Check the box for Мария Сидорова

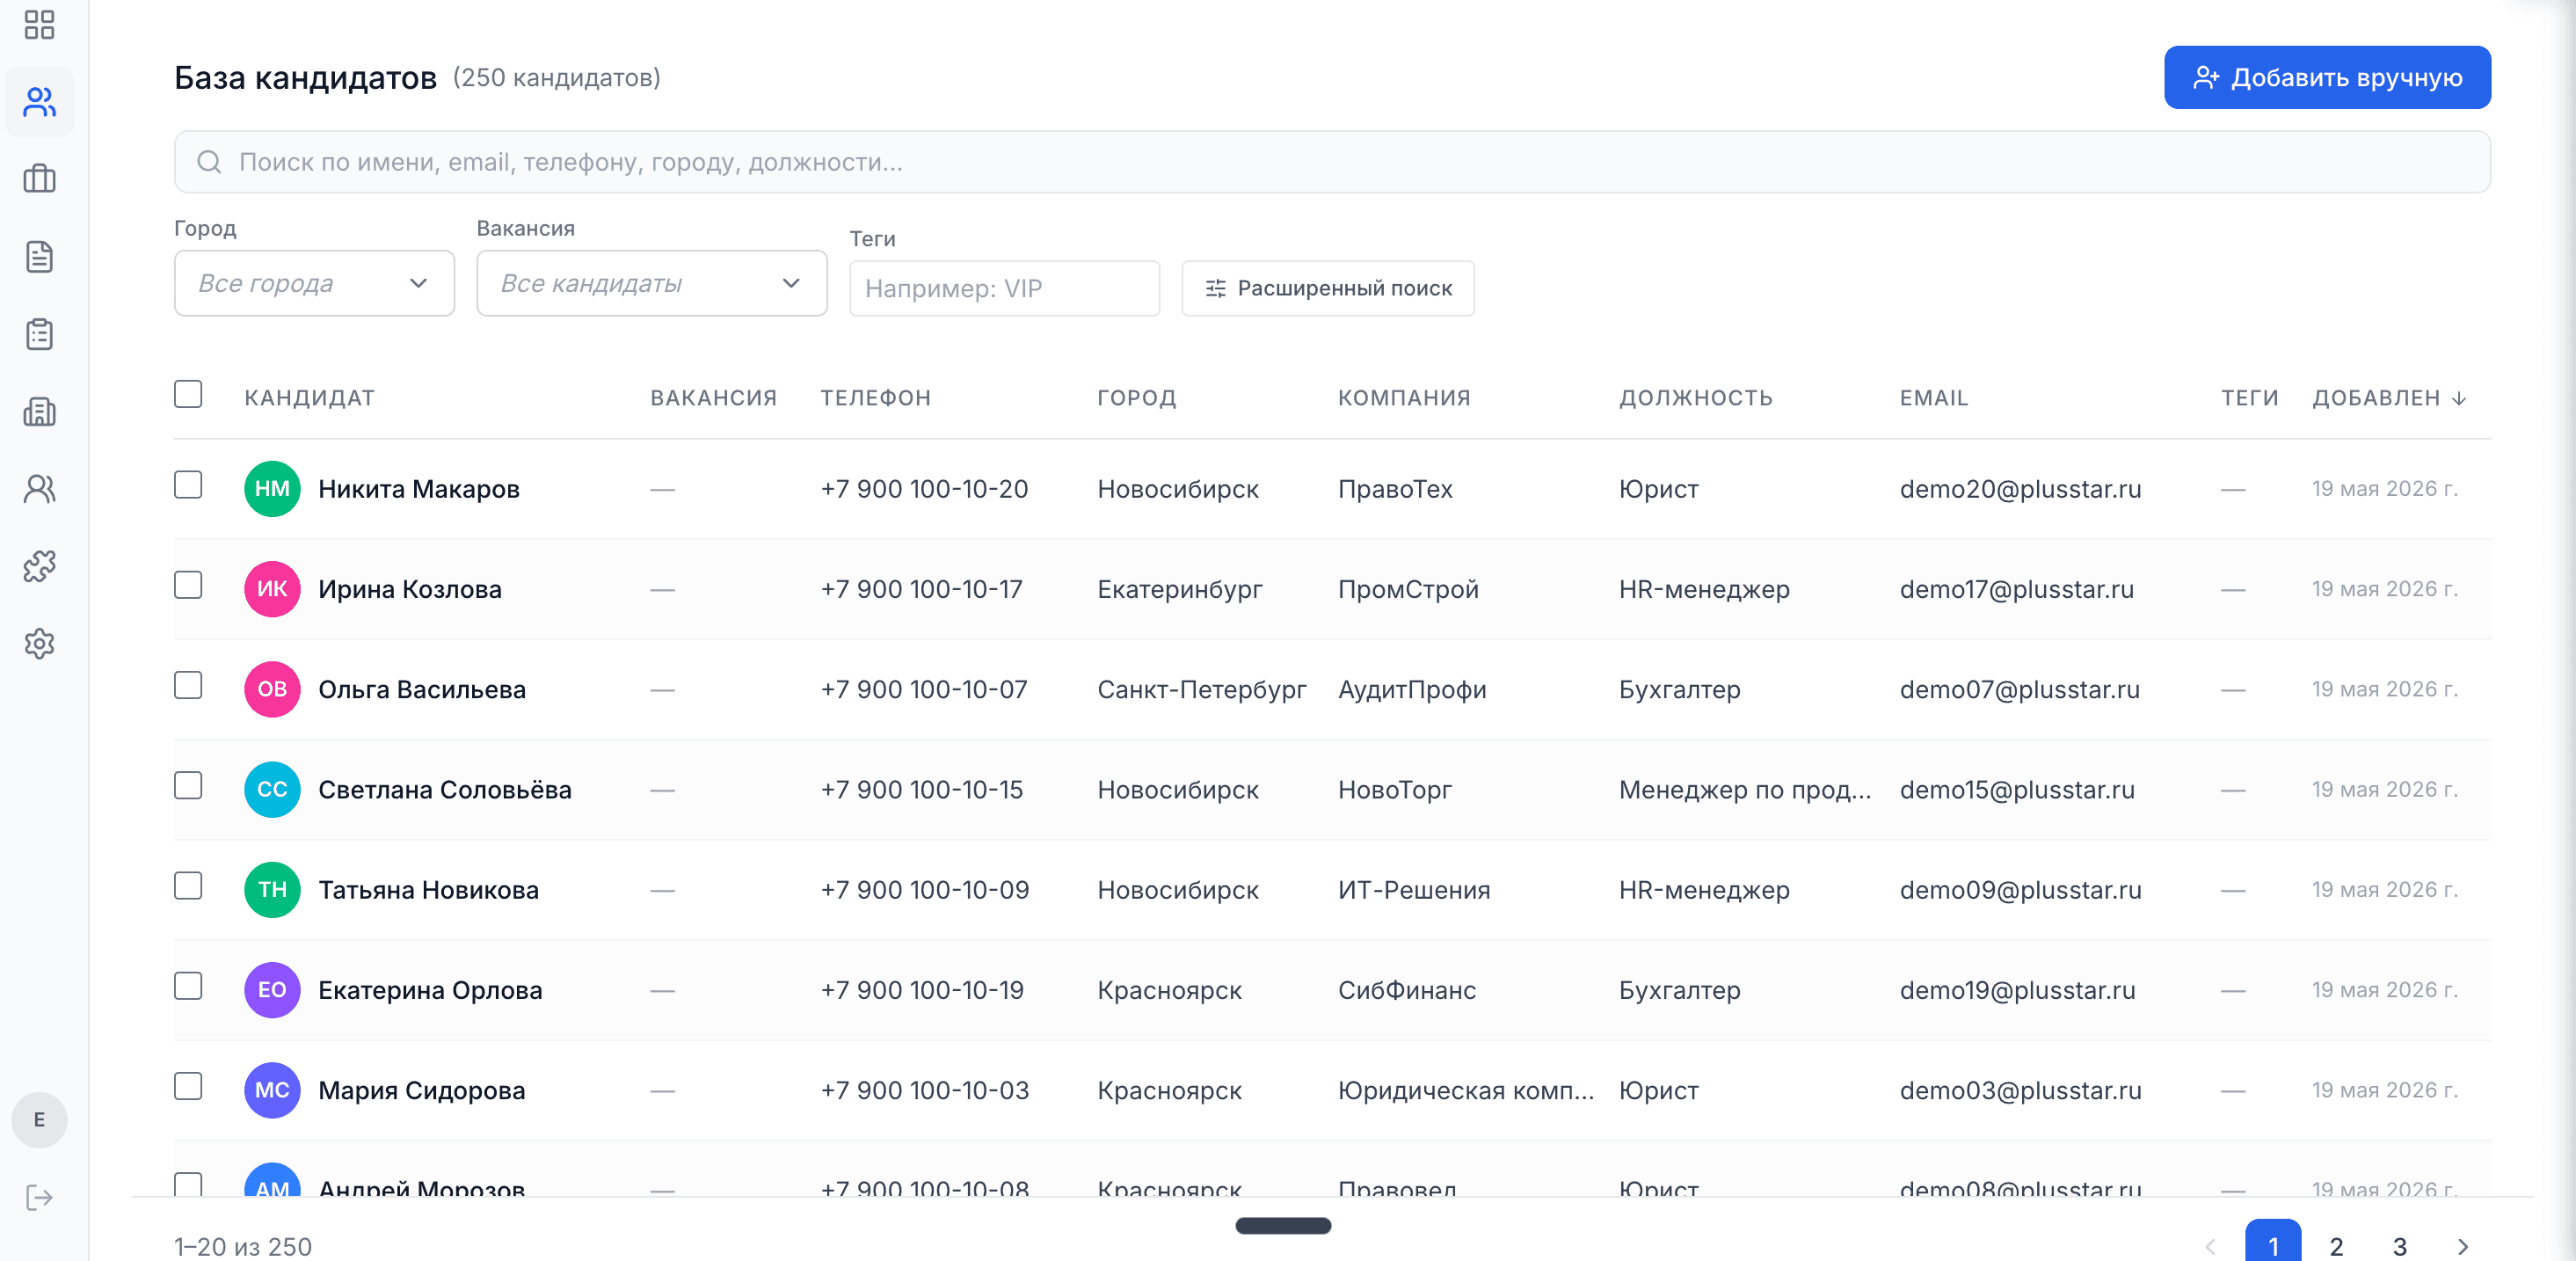[188, 1085]
